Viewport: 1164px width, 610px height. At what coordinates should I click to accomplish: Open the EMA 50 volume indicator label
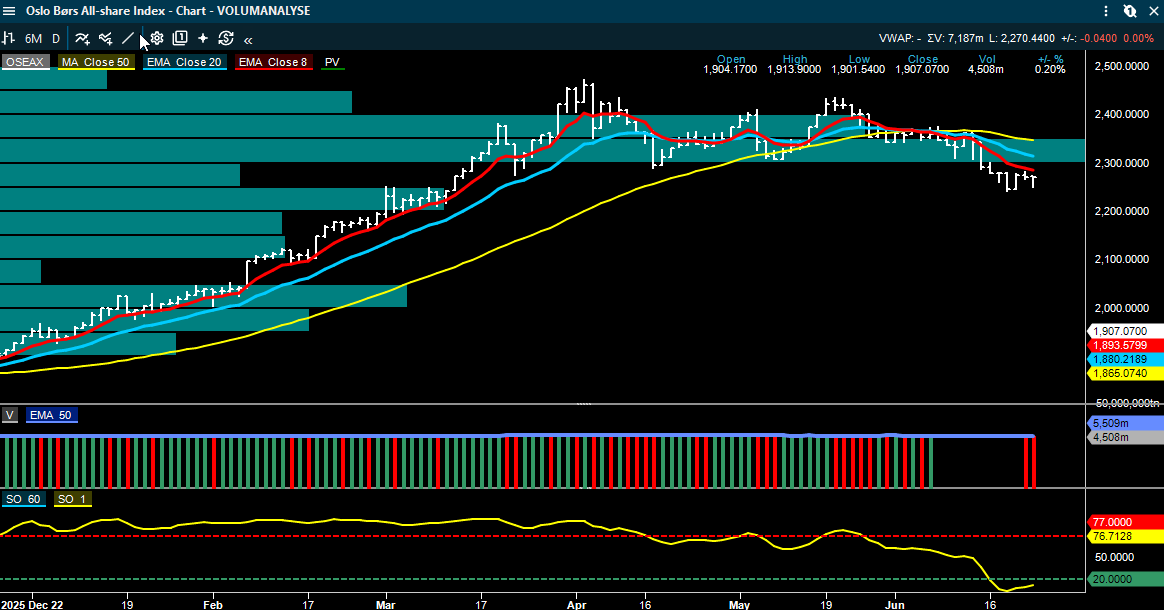point(51,415)
